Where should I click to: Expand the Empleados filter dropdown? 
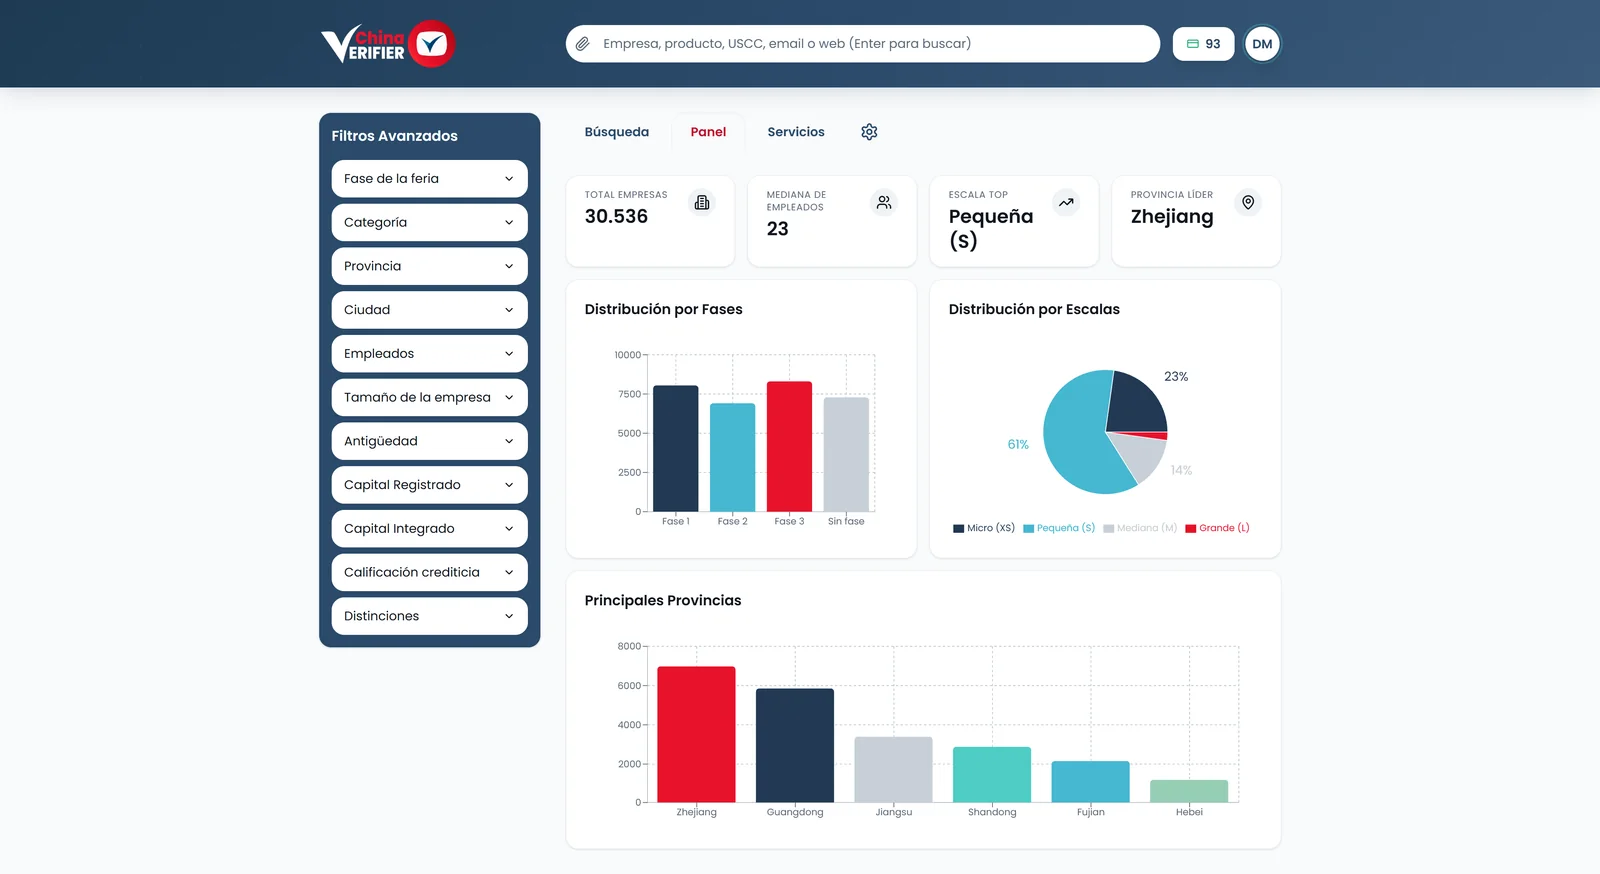click(x=429, y=354)
